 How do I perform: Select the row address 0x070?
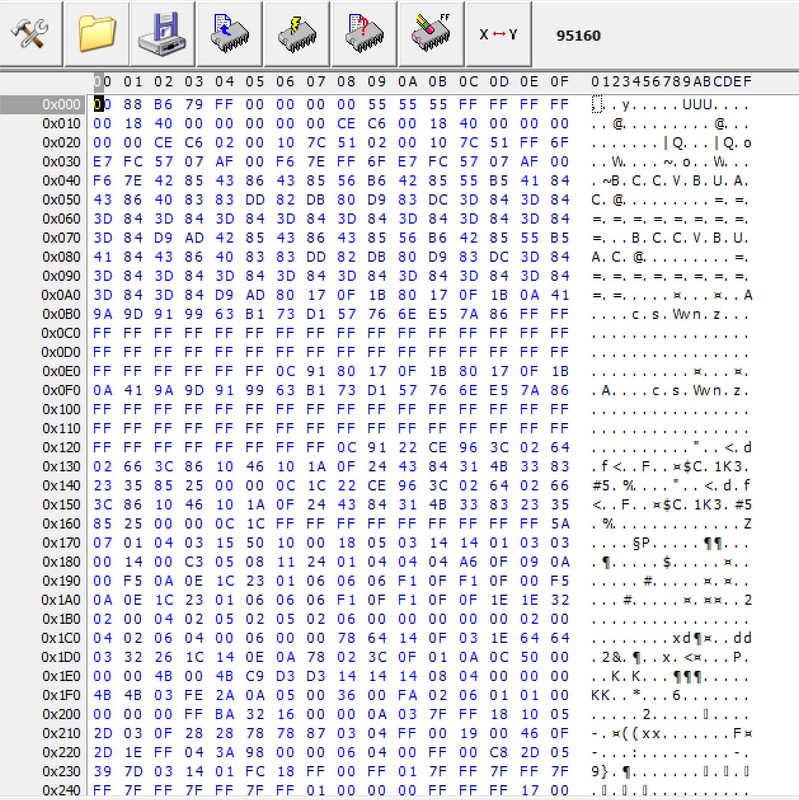62,238
